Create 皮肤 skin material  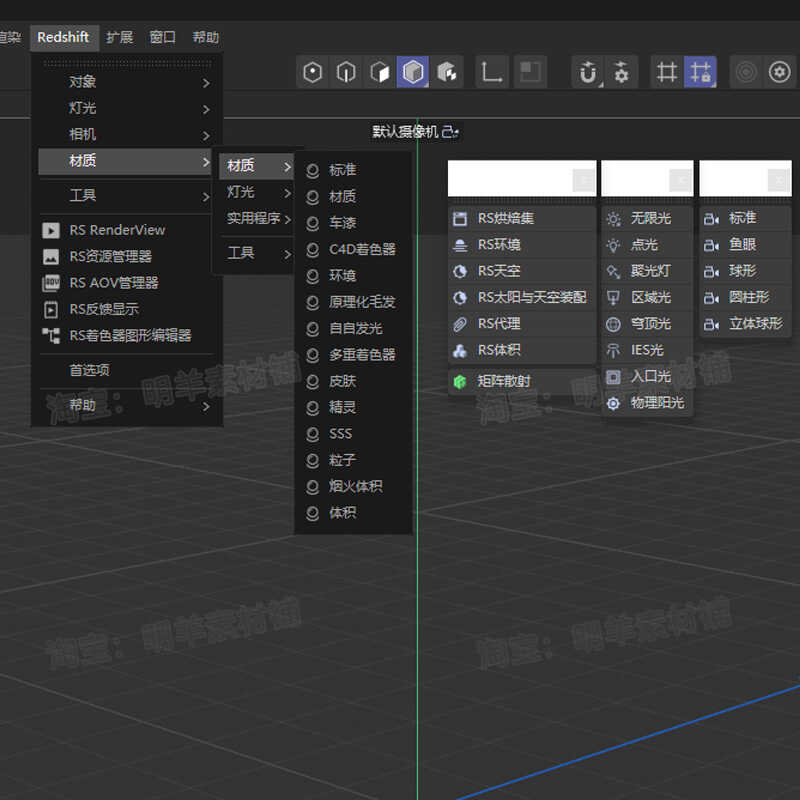pyautogui.click(x=353, y=382)
